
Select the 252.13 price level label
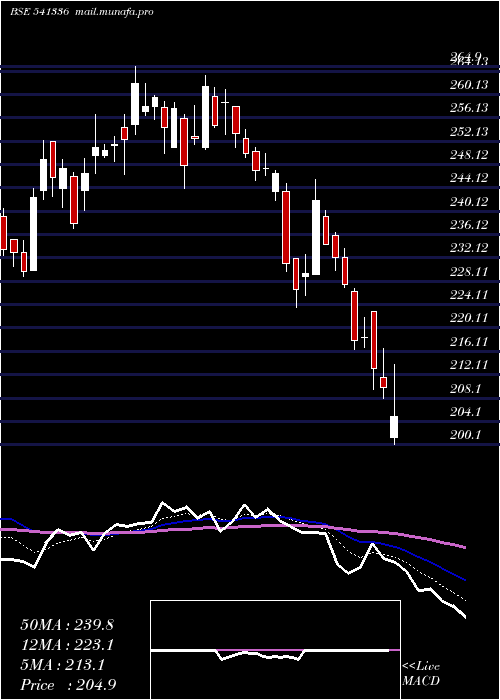(x=469, y=132)
